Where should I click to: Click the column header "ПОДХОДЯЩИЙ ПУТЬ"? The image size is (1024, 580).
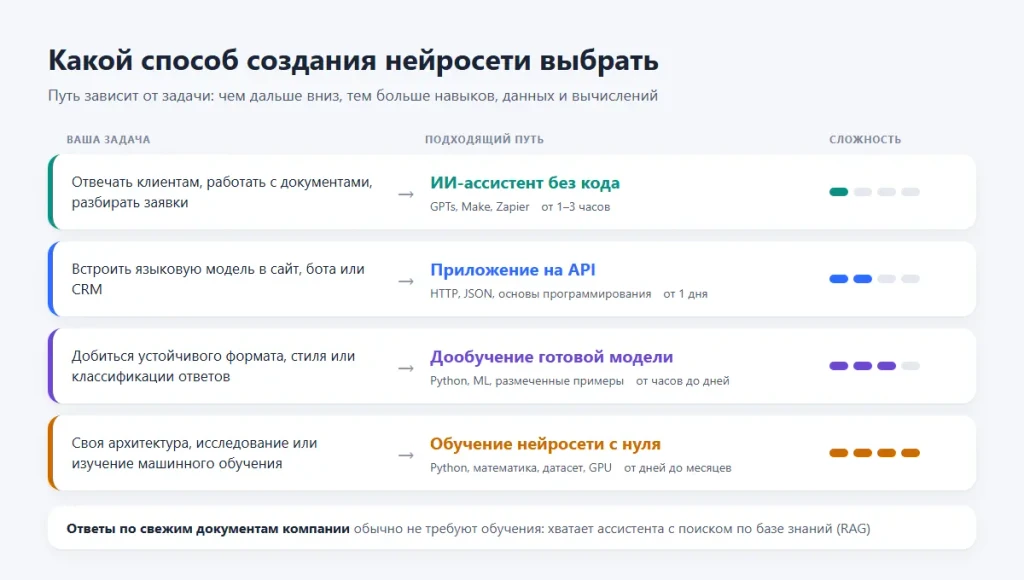point(484,139)
